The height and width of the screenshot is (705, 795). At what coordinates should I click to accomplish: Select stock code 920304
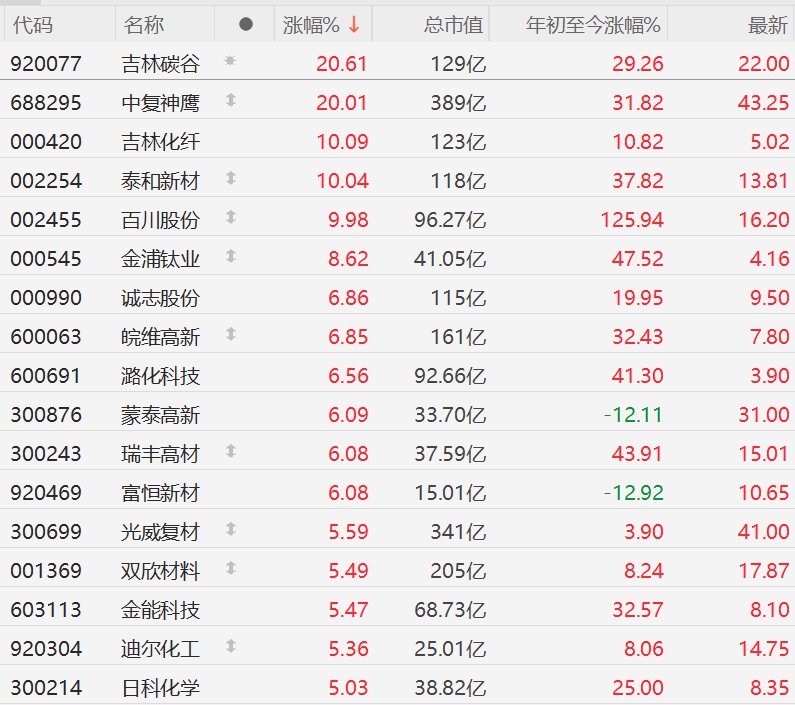click(46, 650)
